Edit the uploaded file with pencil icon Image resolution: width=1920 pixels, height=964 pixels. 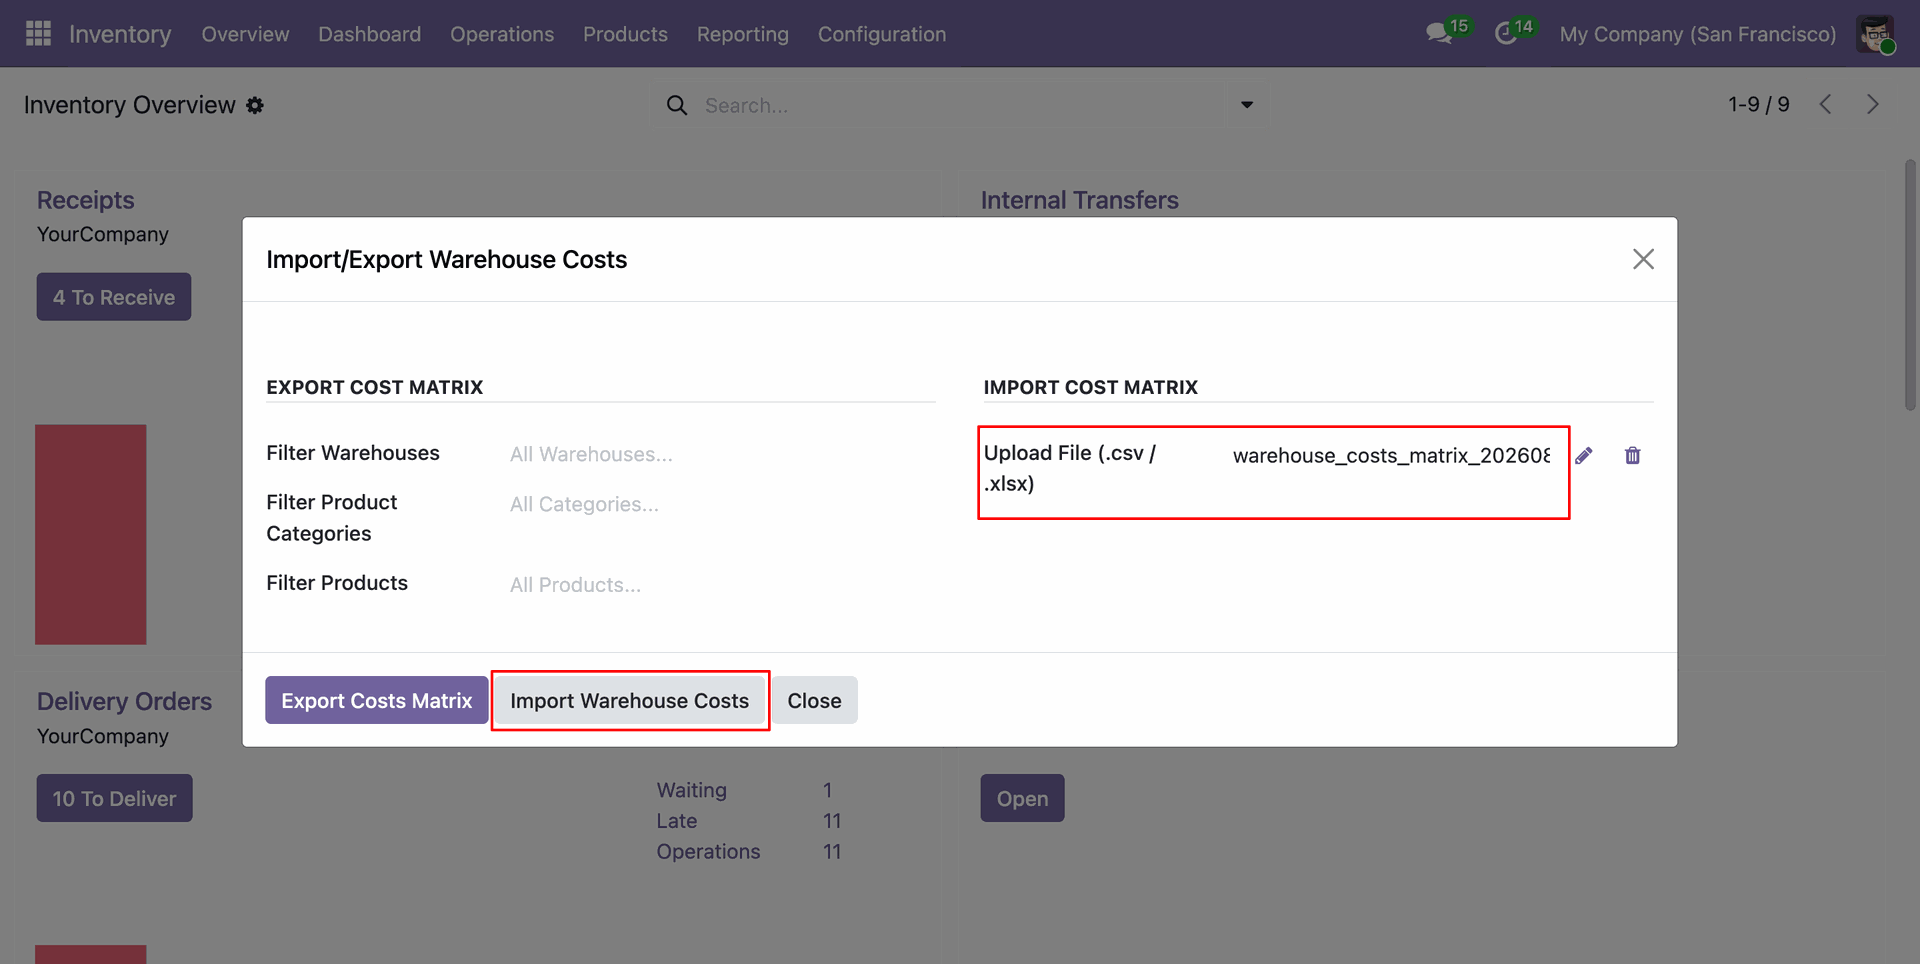click(x=1584, y=456)
